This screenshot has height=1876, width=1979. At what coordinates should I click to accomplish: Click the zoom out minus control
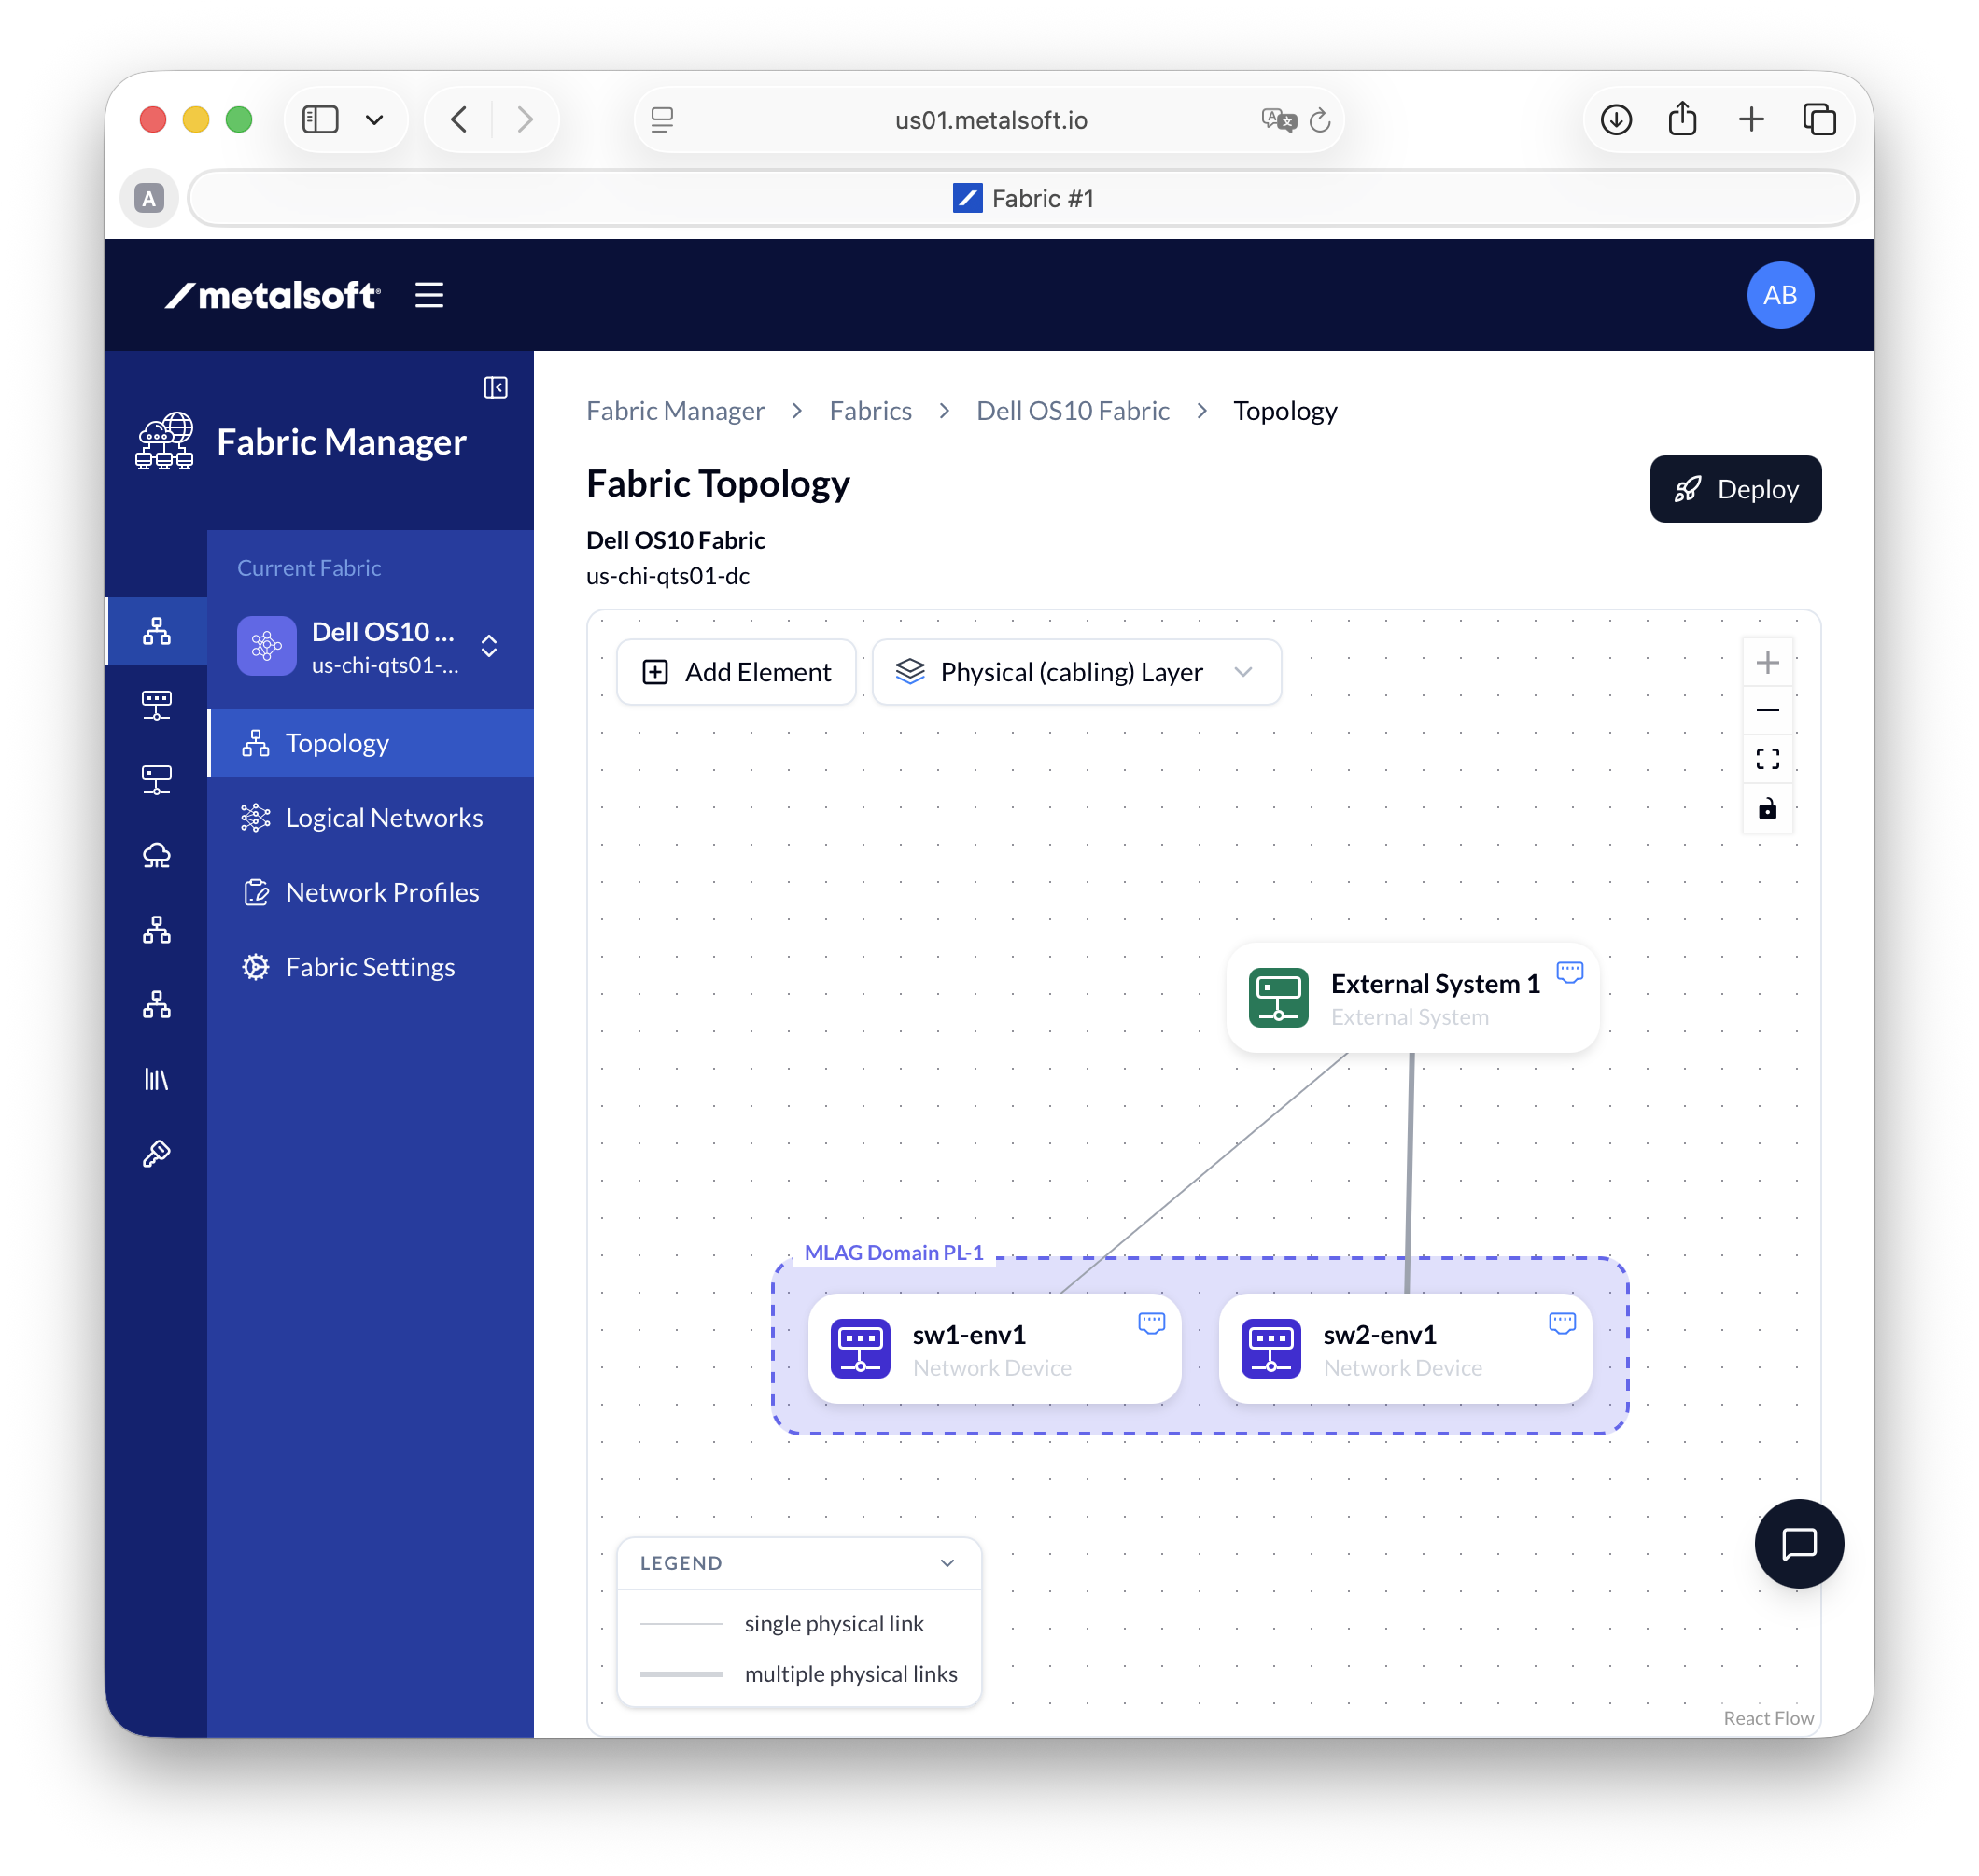click(x=1767, y=711)
